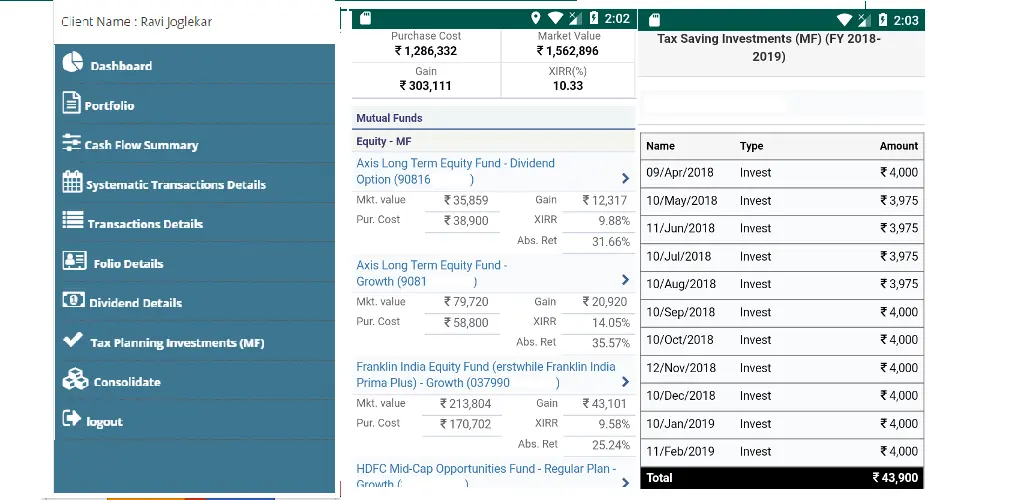
Task: Click the Dividend Details money icon
Action: click(x=73, y=300)
